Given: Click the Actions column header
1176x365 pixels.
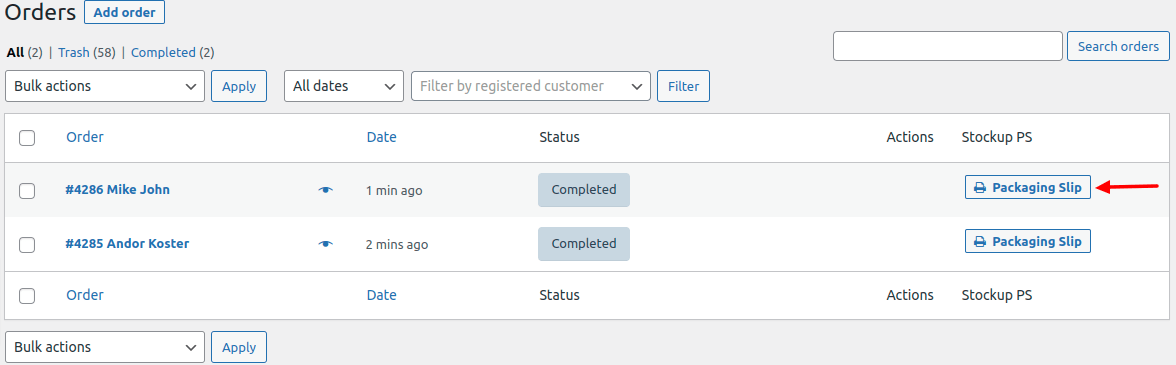Looking at the screenshot, I should (x=910, y=137).
